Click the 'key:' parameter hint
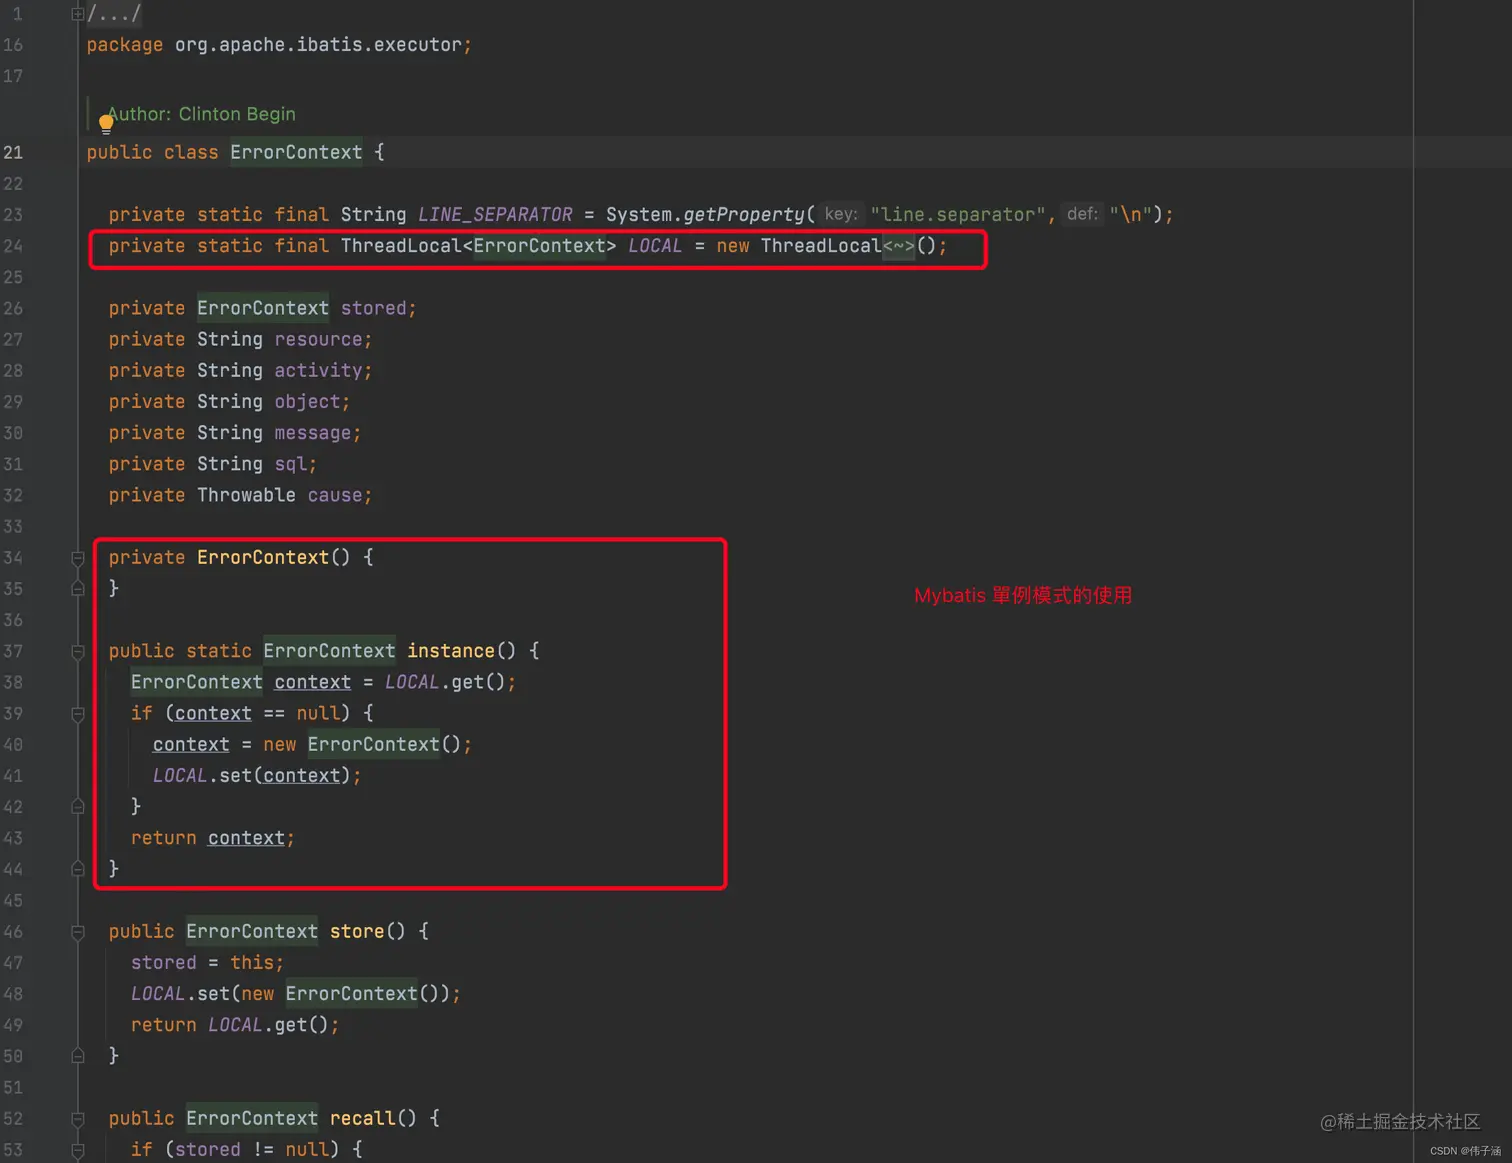This screenshot has width=1512, height=1163. [841, 214]
